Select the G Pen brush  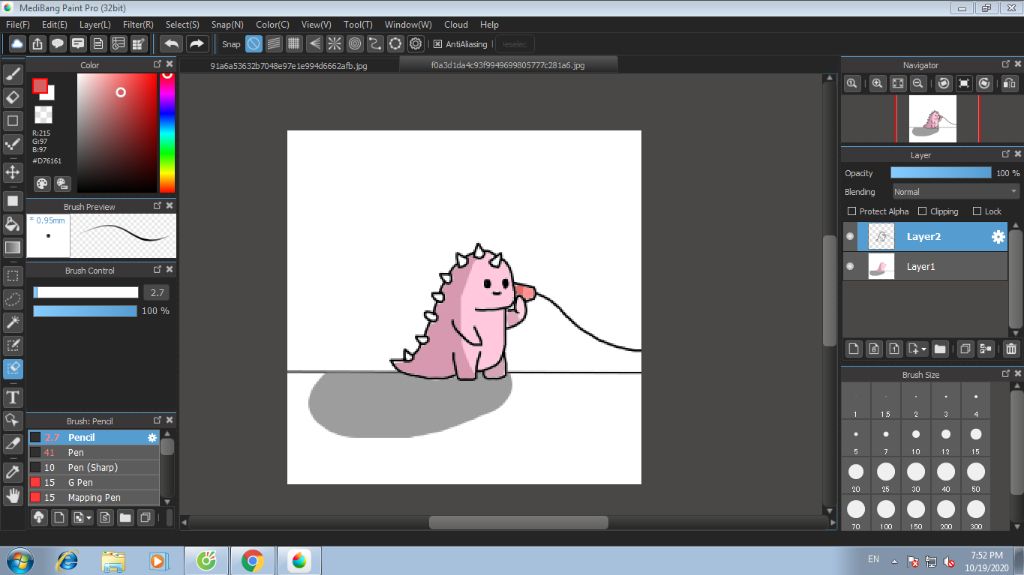(80, 482)
